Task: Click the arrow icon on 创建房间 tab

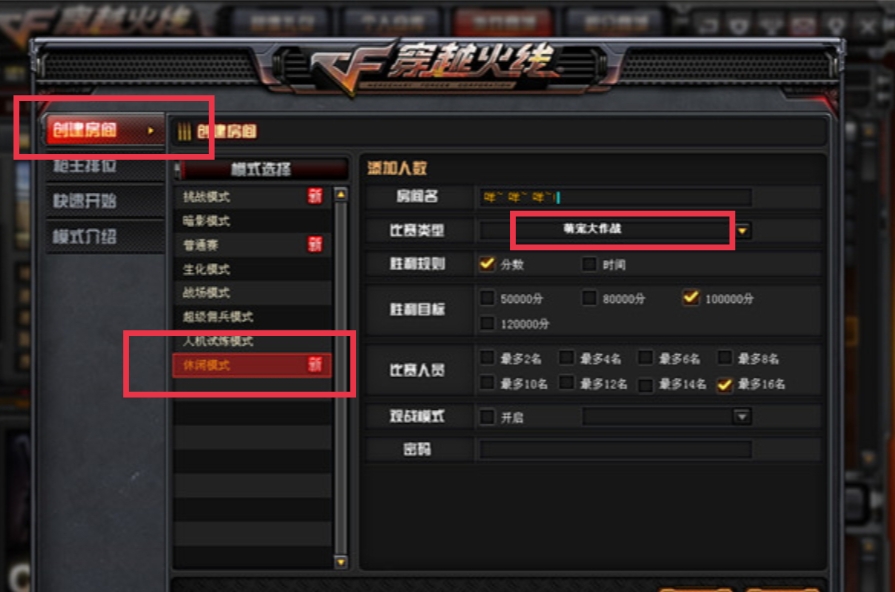Action: (x=151, y=131)
